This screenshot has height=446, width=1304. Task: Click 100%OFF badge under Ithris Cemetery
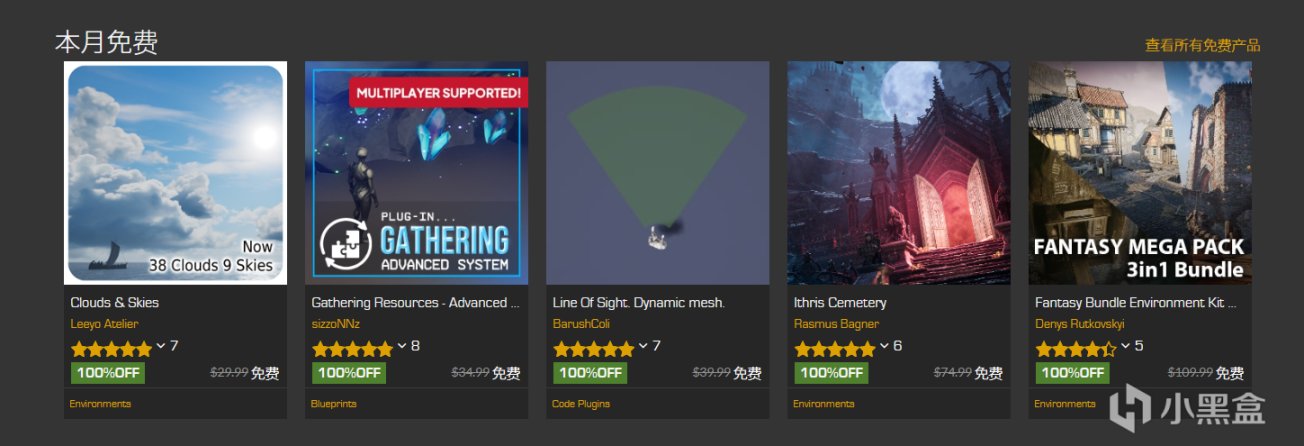pyautogui.click(x=831, y=373)
